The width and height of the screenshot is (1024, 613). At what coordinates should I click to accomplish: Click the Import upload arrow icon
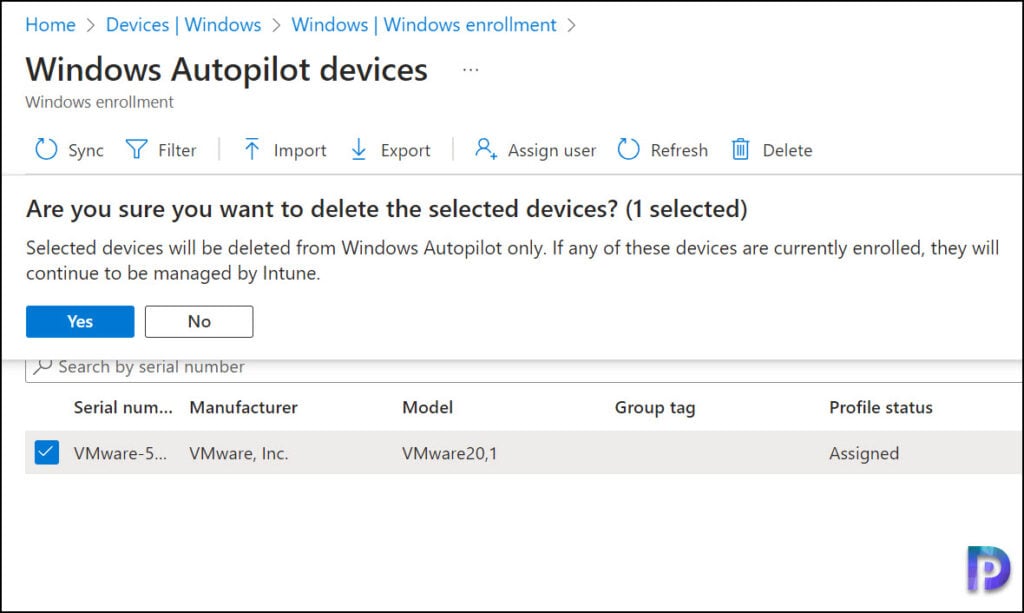pyautogui.click(x=251, y=149)
